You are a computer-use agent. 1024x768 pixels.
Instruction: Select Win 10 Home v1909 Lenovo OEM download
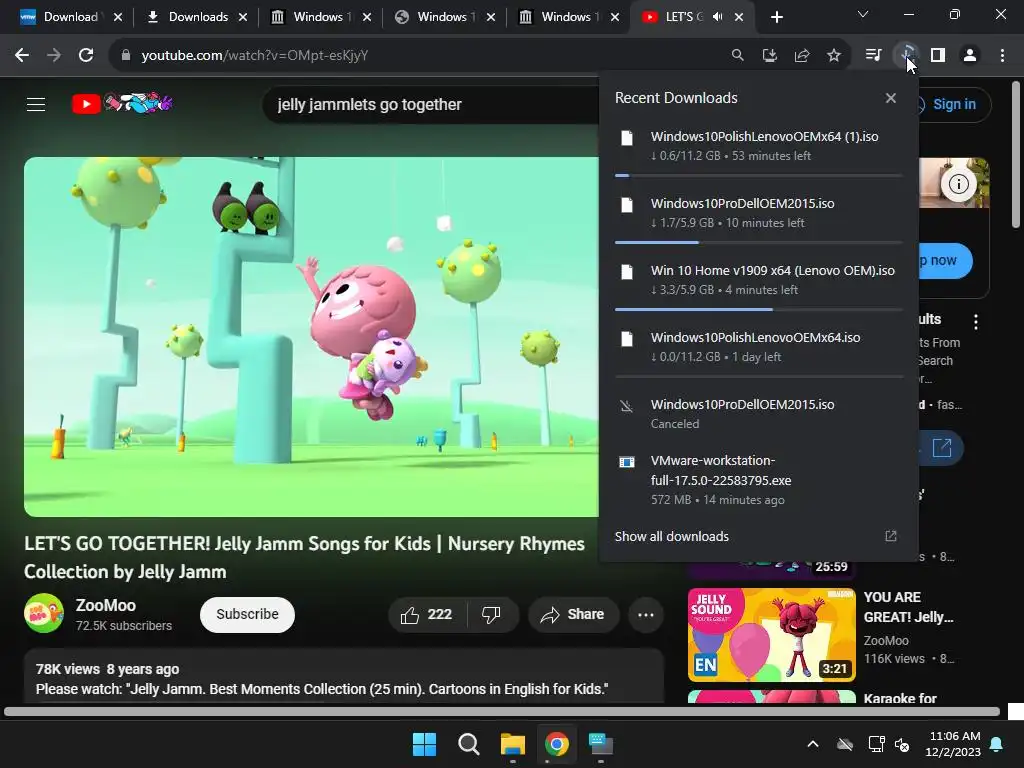[758, 280]
